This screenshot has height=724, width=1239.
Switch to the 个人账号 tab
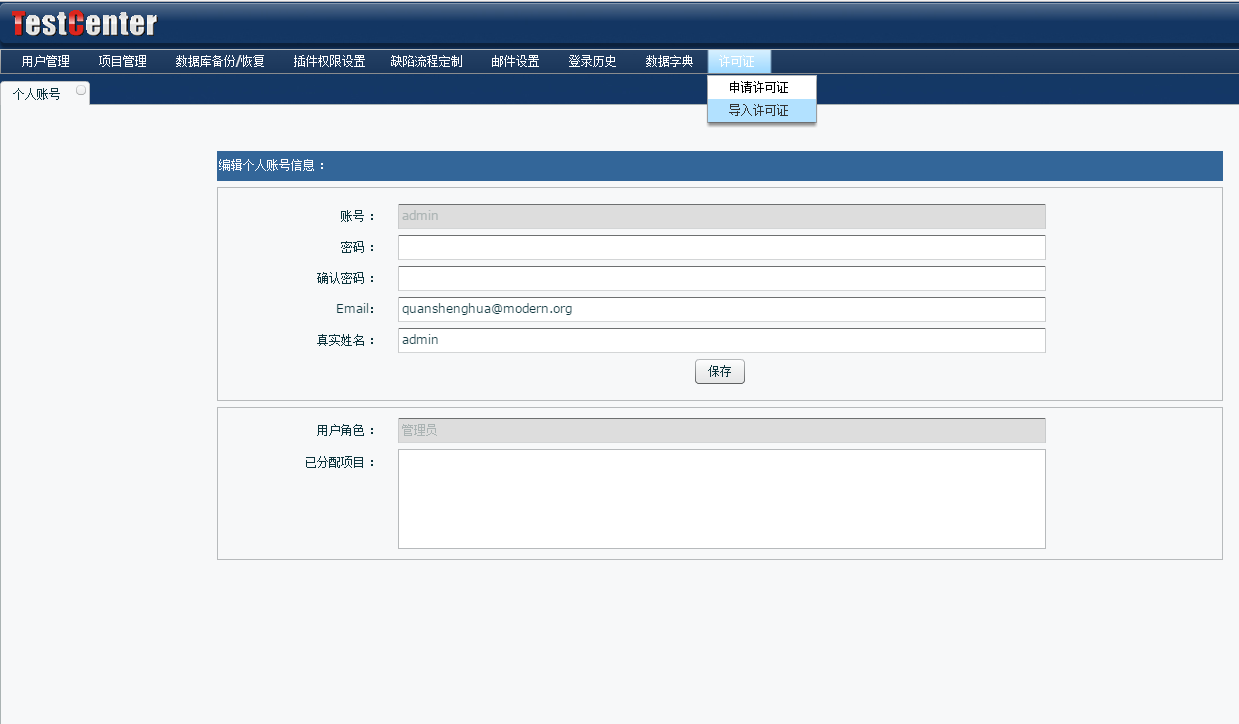point(37,94)
